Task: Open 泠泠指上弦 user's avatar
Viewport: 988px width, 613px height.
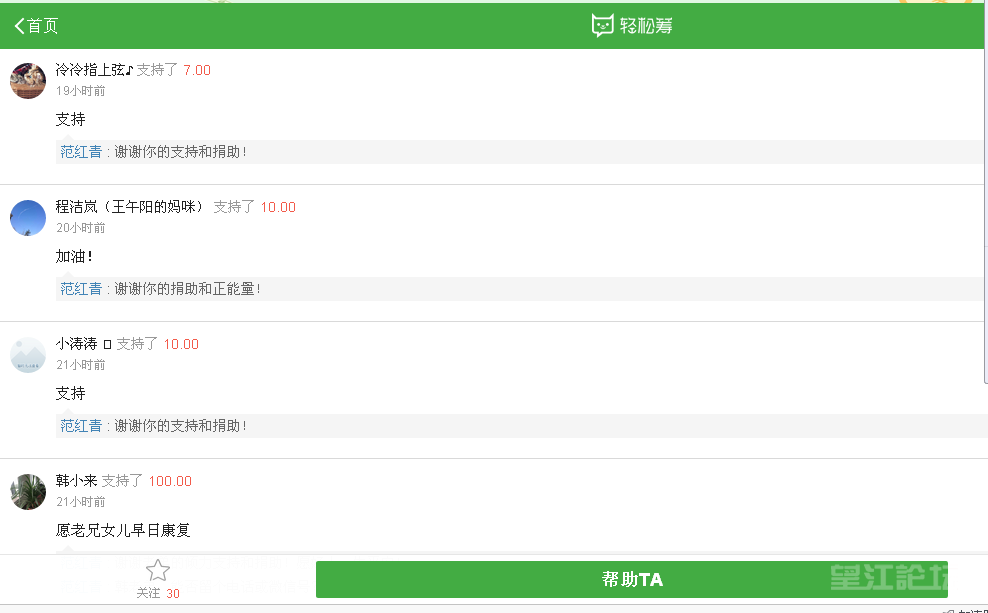Action: click(28, 81)
